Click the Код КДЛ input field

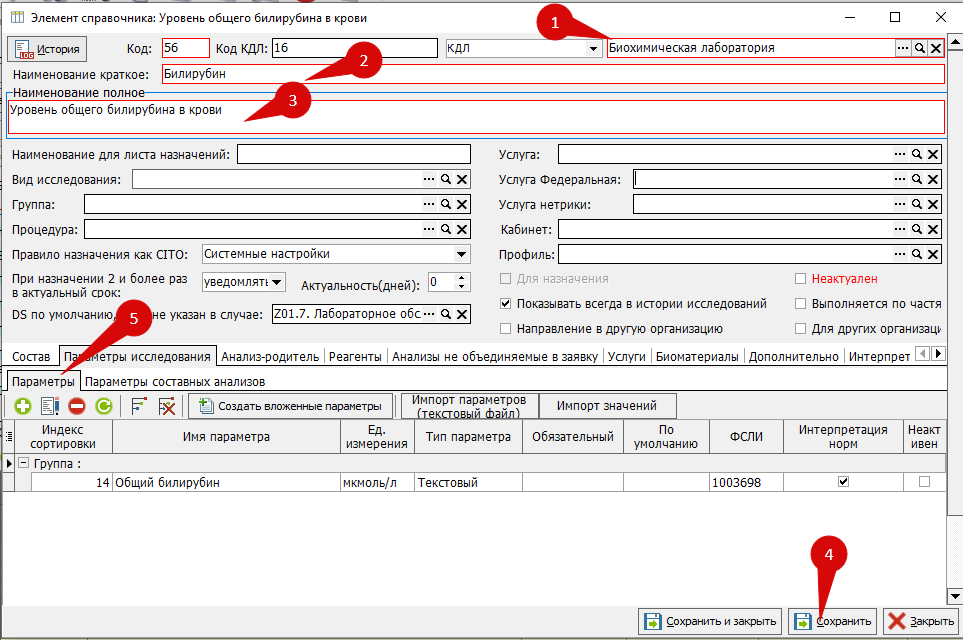354,48
